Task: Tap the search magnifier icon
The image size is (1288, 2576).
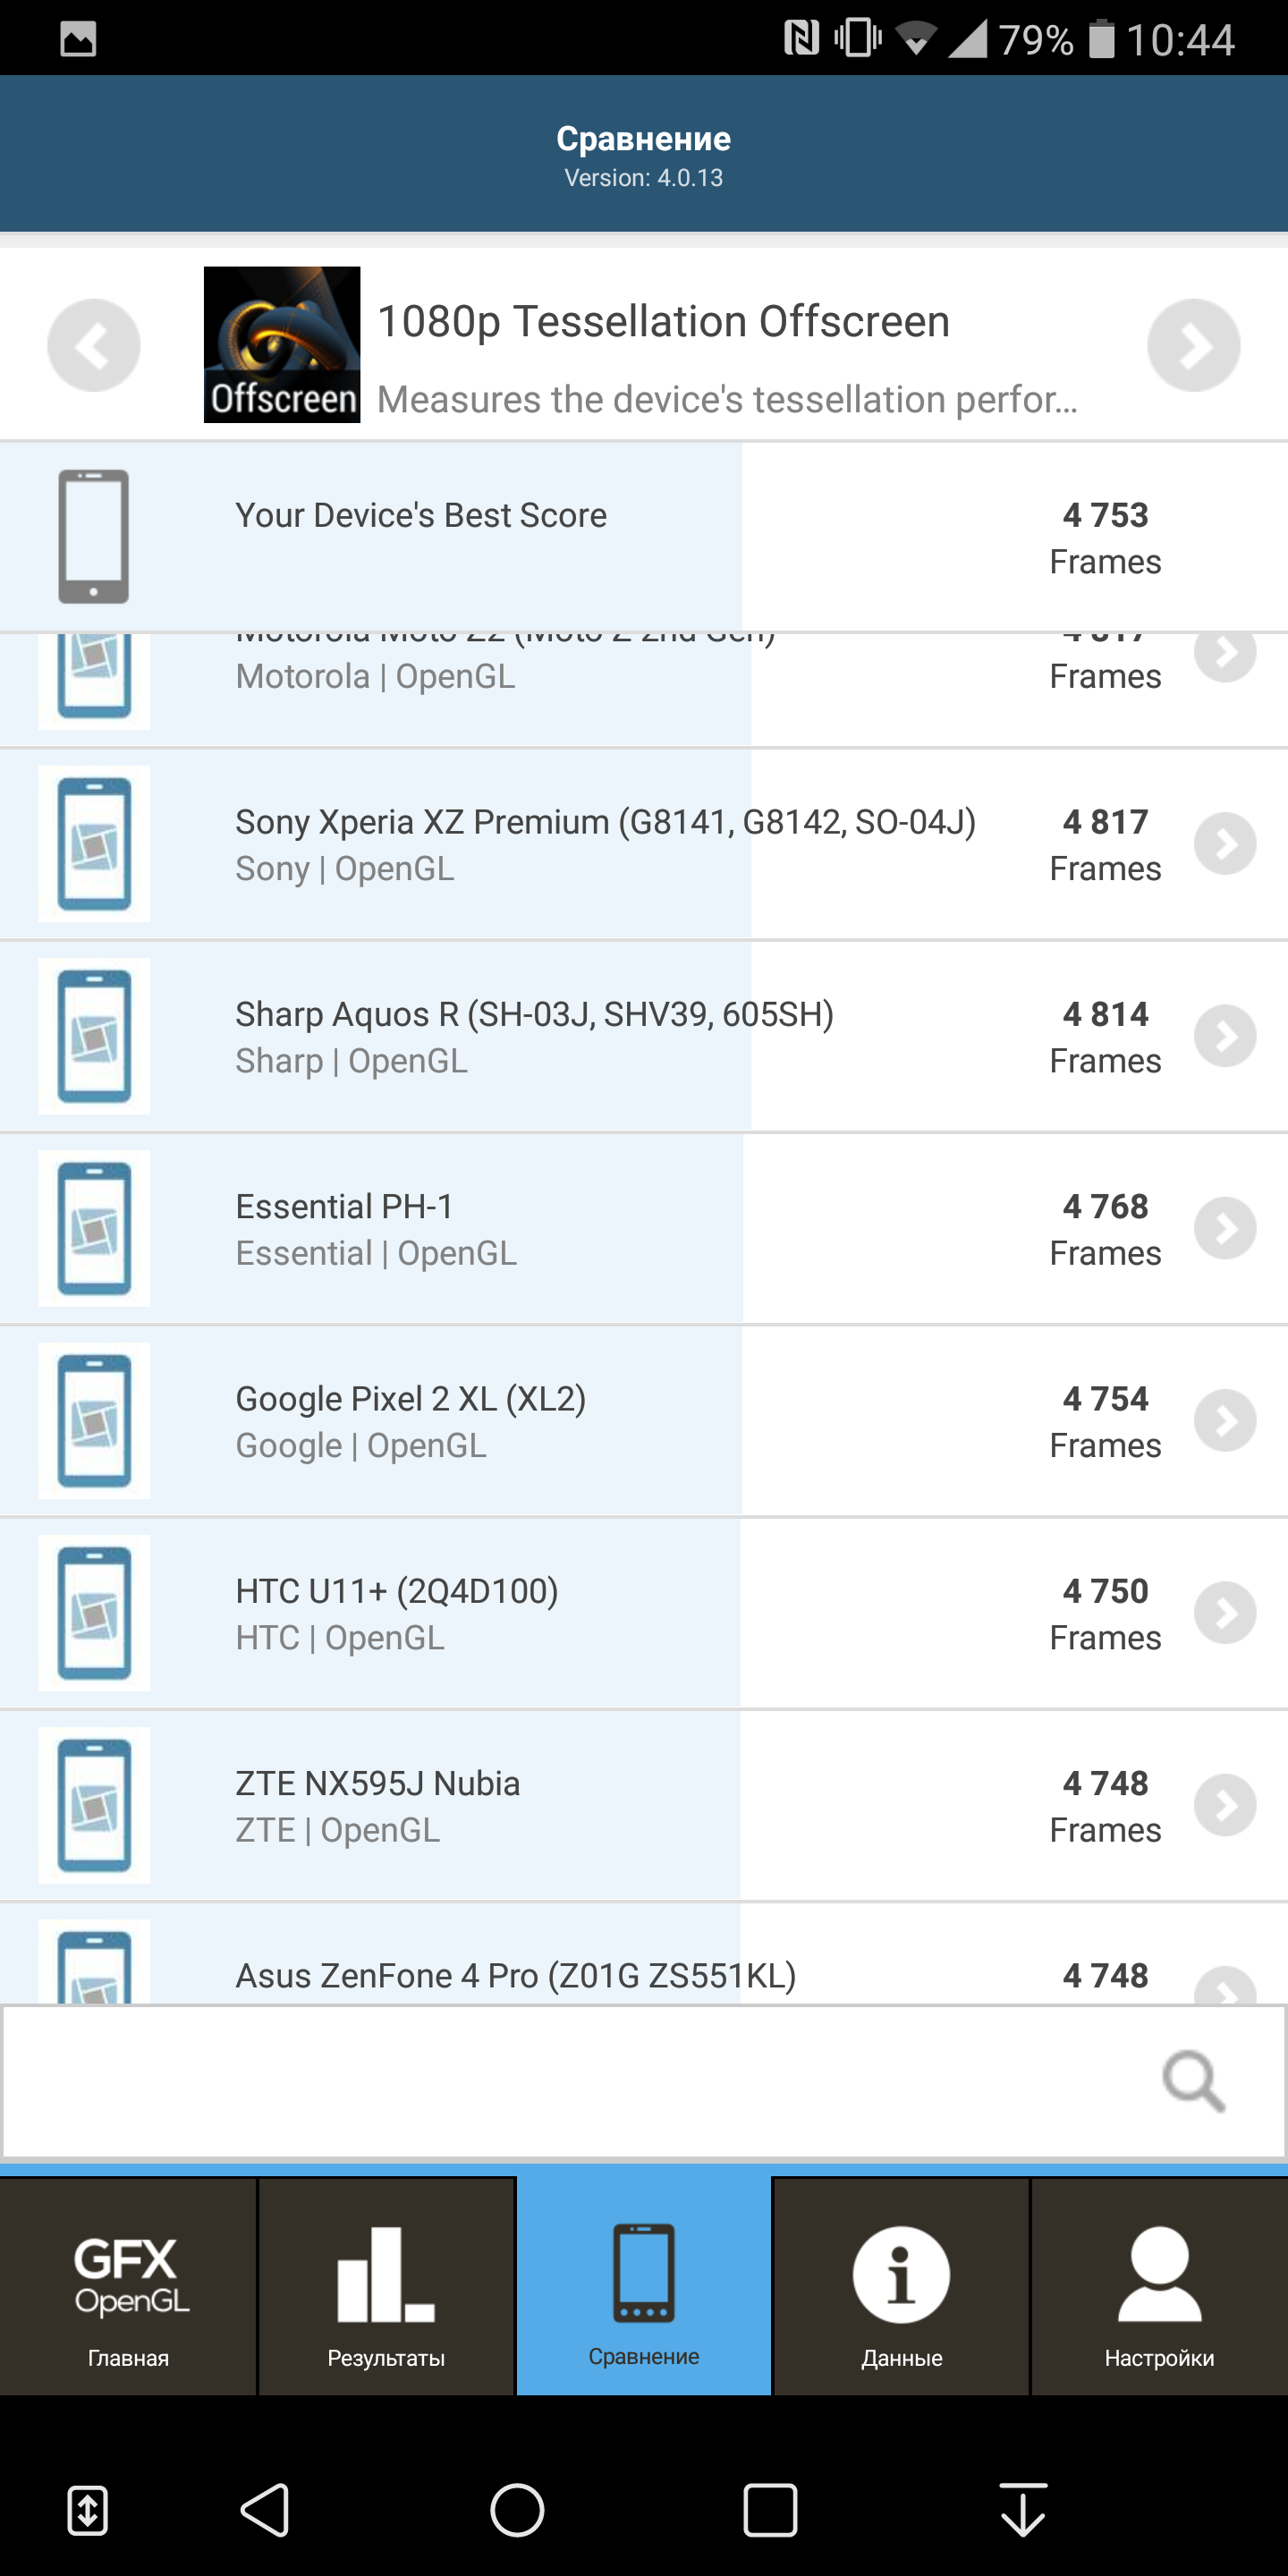Action: [1194, 2081]
